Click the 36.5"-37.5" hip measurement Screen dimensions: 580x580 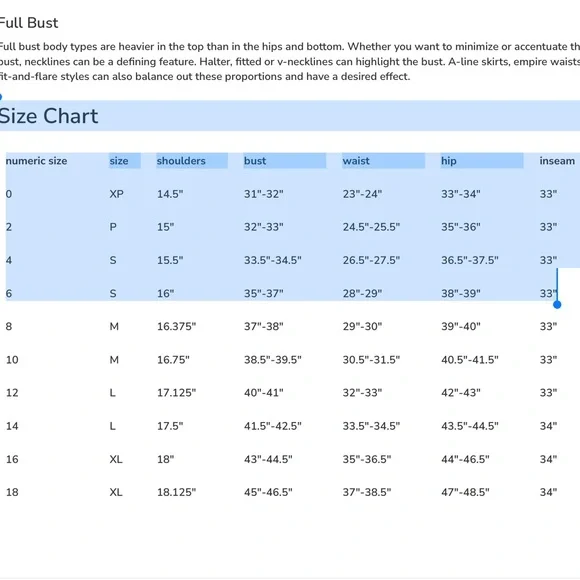(x=469, y=260)
